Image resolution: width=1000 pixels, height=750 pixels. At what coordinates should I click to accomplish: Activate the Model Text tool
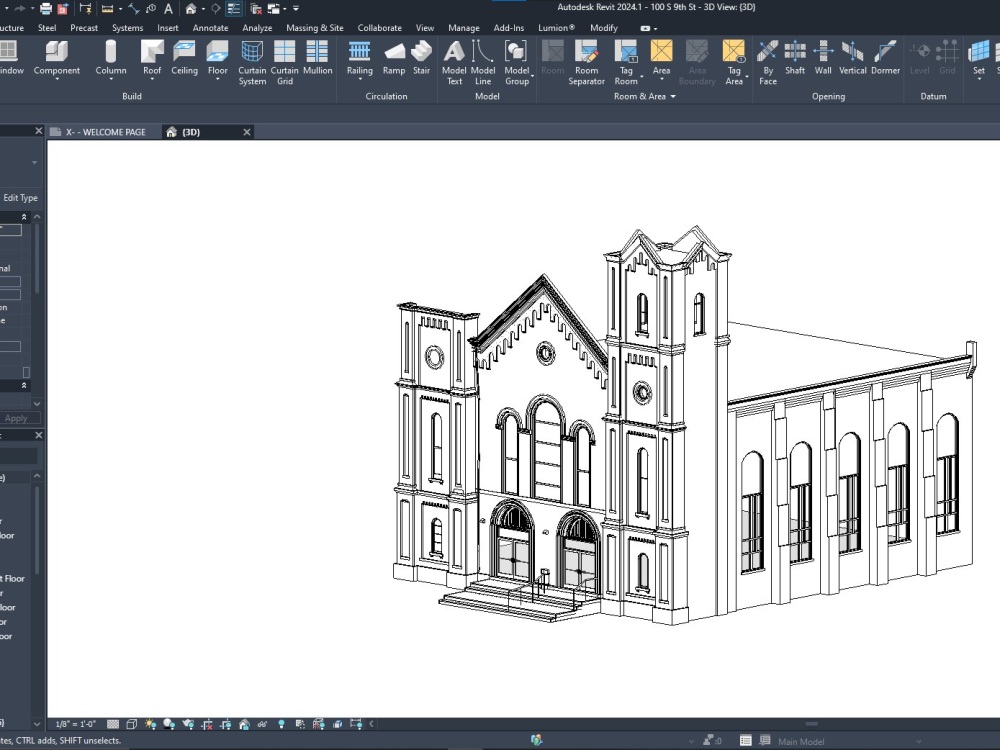tap(454, 62)
